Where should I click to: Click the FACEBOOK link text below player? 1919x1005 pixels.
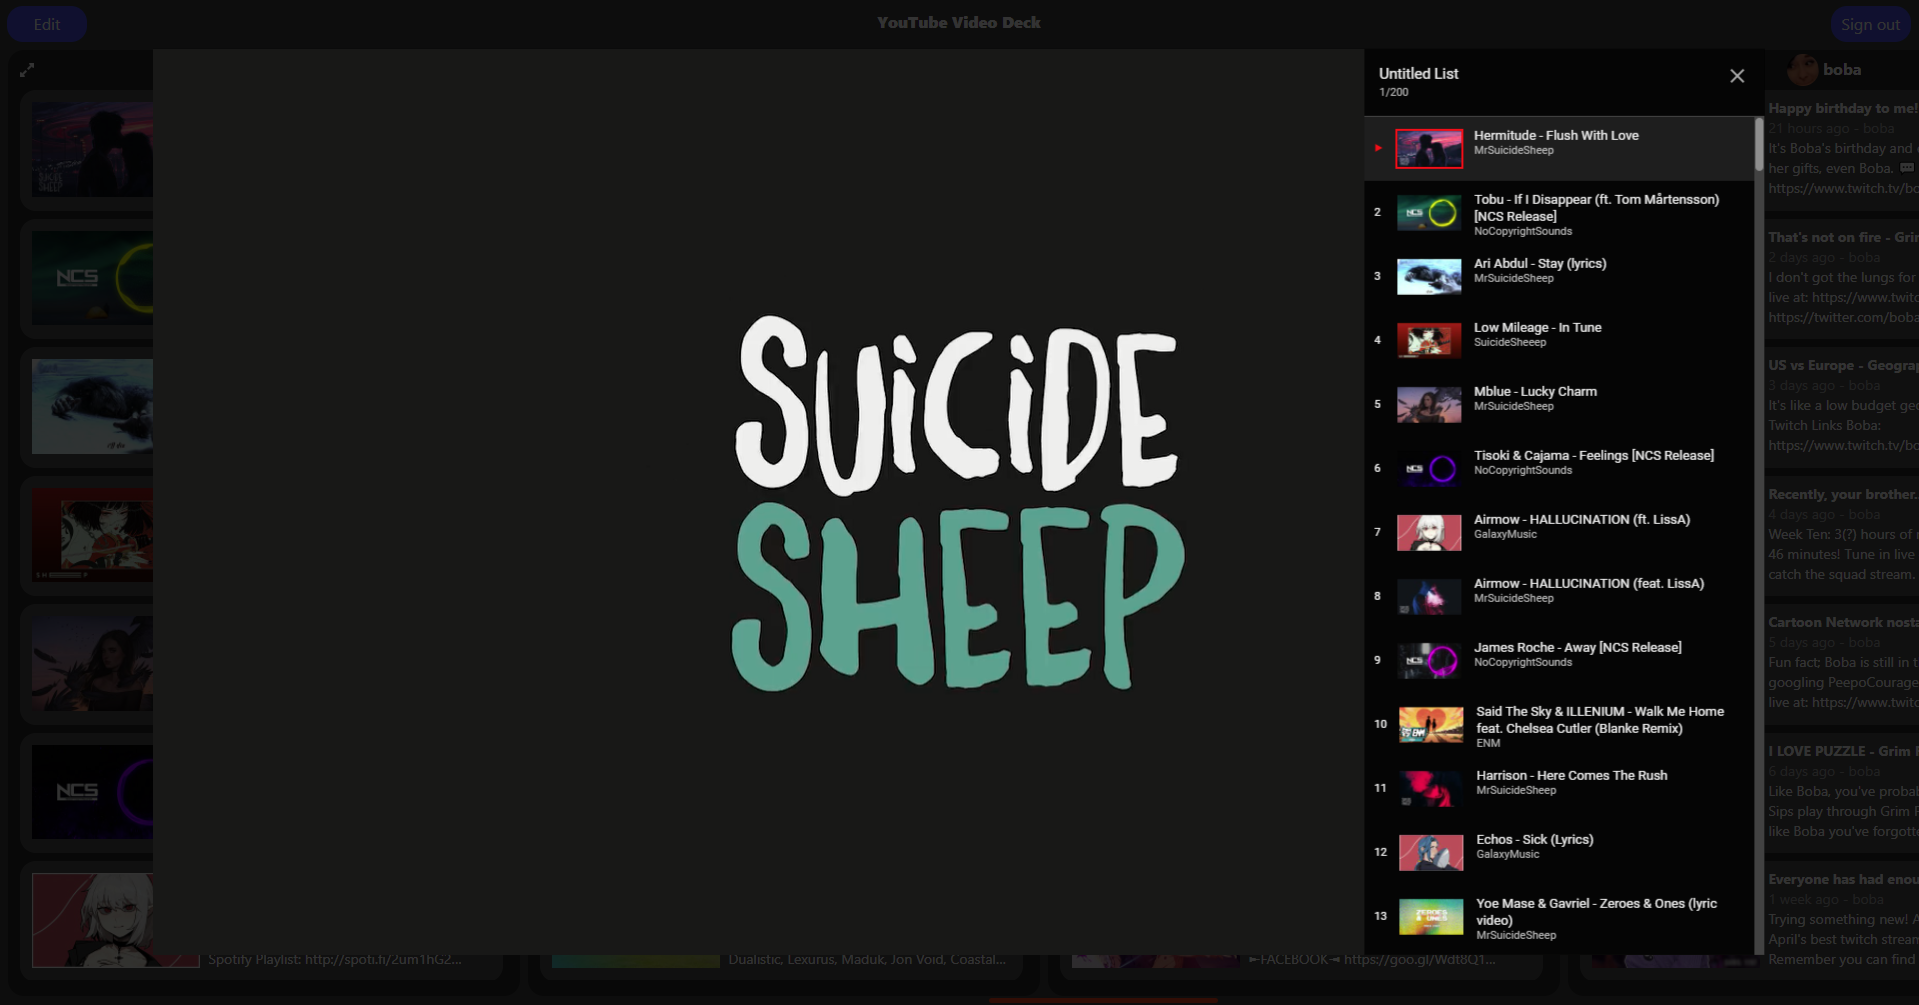pyautogui.click(x=1371, y=960)
